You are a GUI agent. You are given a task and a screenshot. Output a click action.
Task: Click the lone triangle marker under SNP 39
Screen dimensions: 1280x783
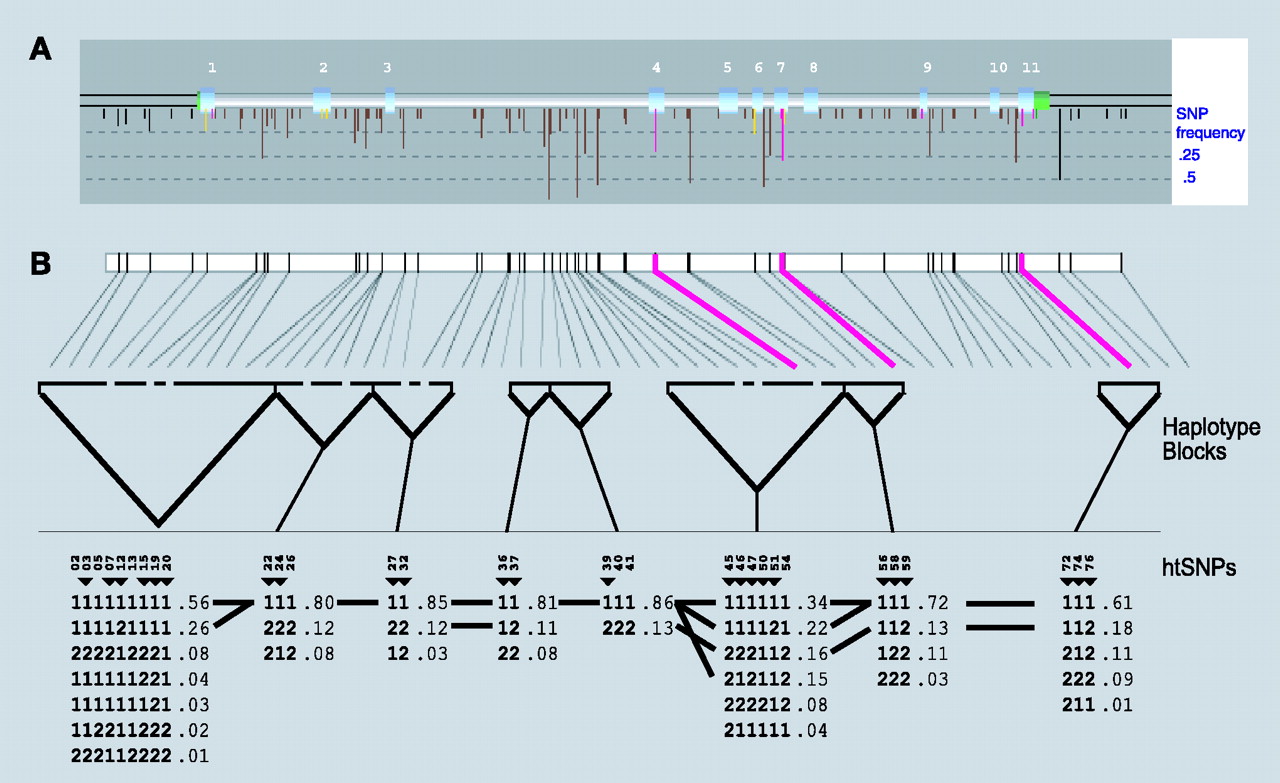click(607, 582)
